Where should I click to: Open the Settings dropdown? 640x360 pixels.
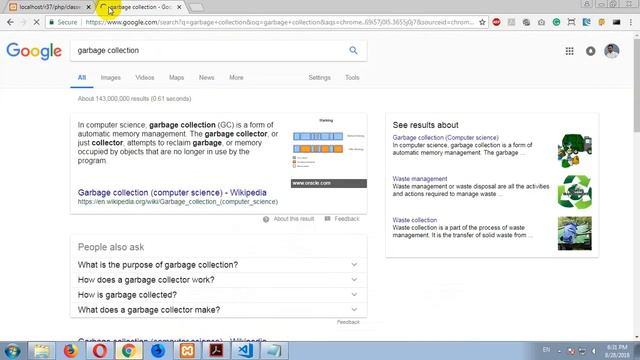[319, 78]
